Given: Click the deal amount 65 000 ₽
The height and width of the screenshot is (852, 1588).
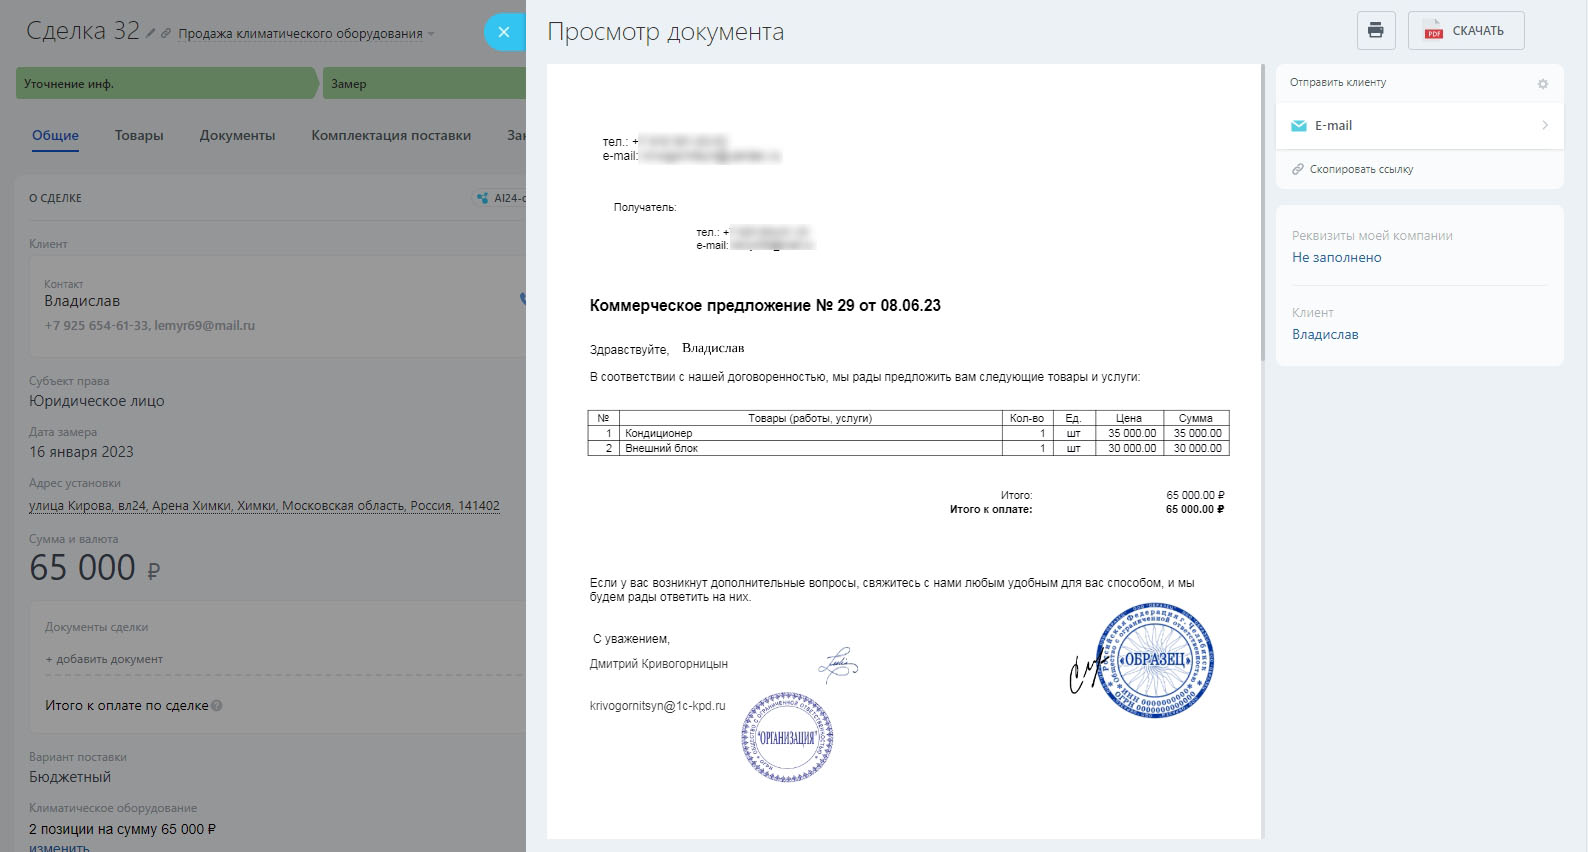Looking at the screenshot, I should 95,568.
